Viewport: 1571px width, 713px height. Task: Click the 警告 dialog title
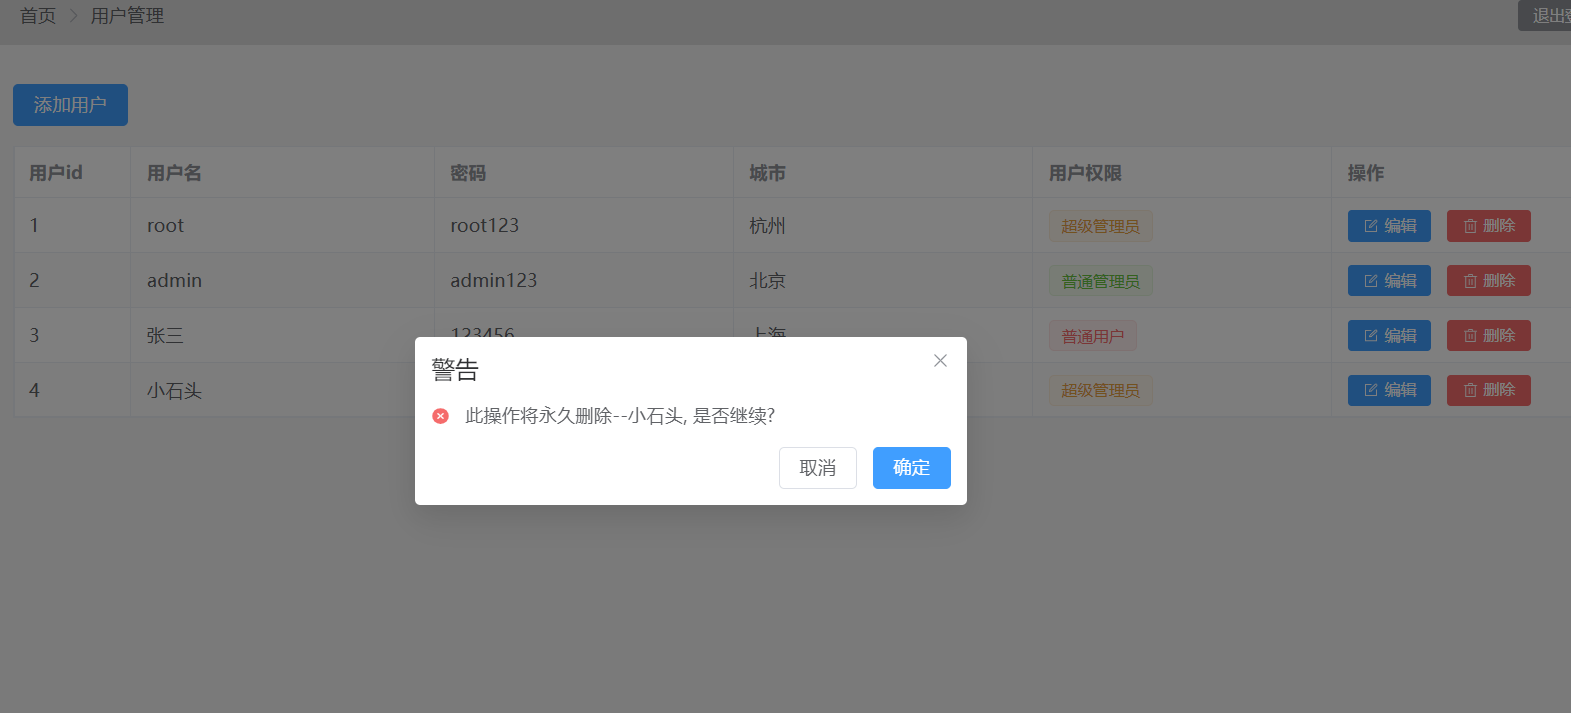pos(455,370)
